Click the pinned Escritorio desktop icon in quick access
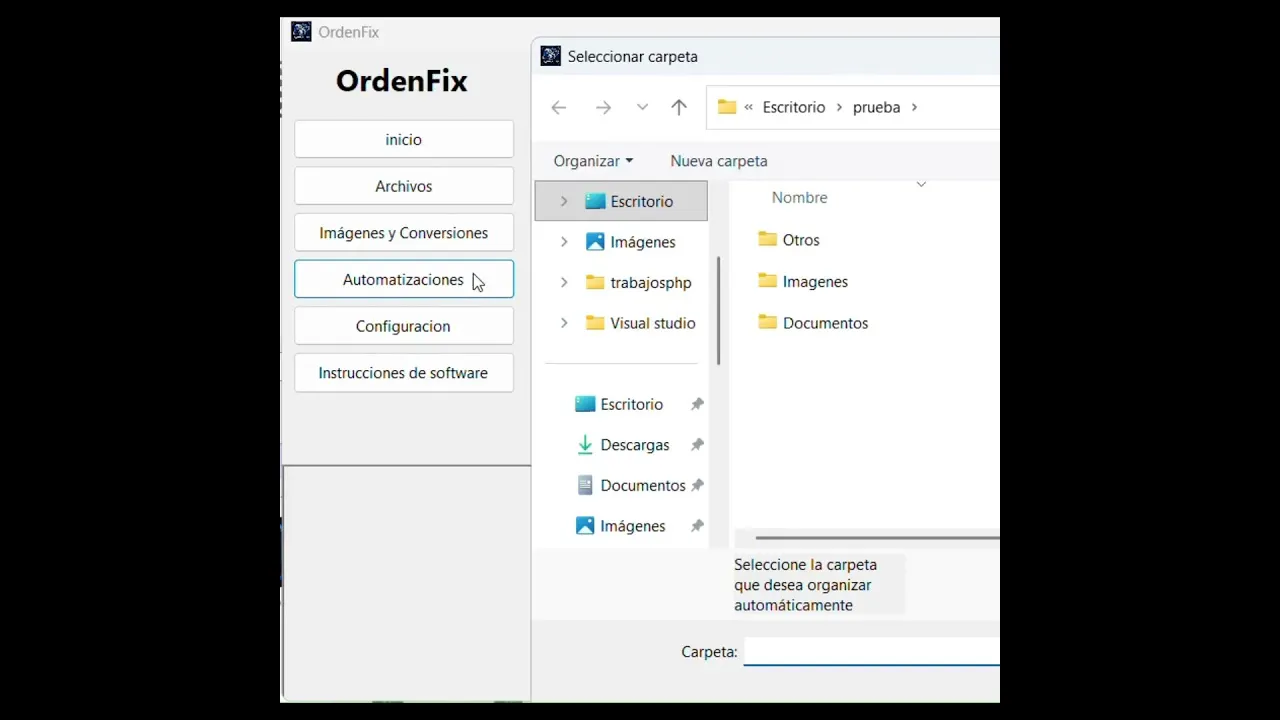 point(585,404)
